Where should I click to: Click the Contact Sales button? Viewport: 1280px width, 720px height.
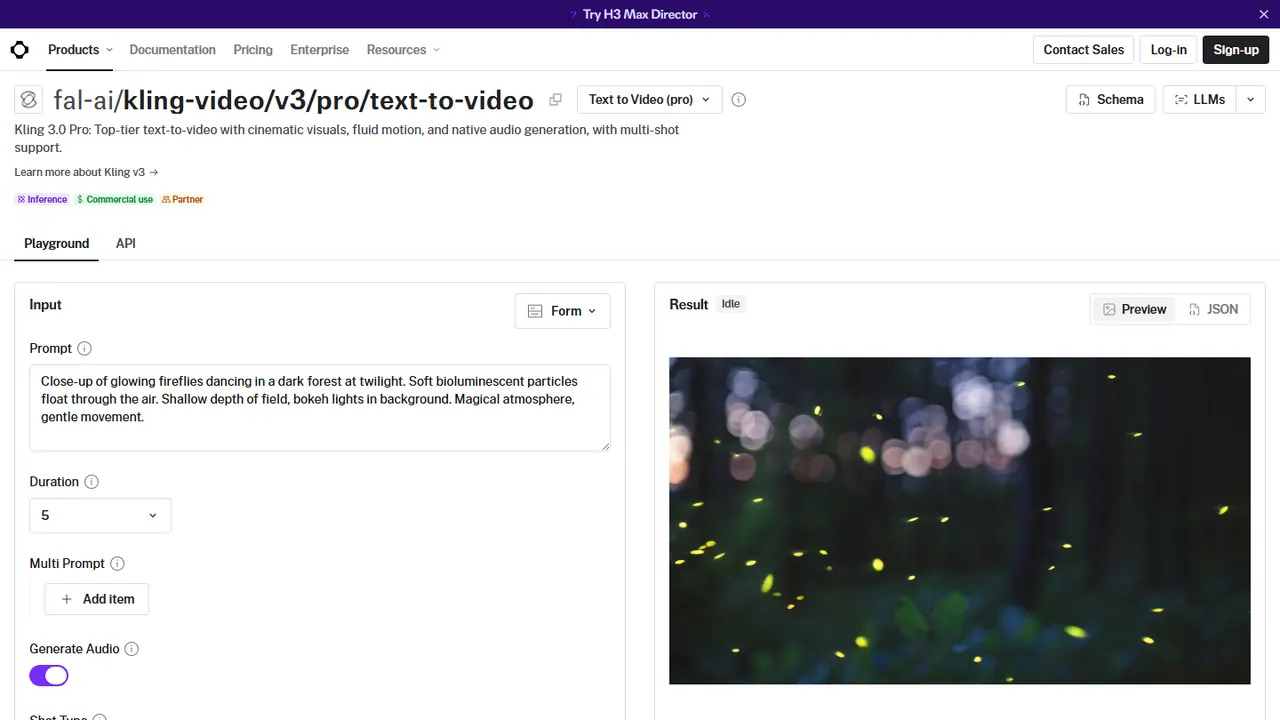pos(1083,50)
